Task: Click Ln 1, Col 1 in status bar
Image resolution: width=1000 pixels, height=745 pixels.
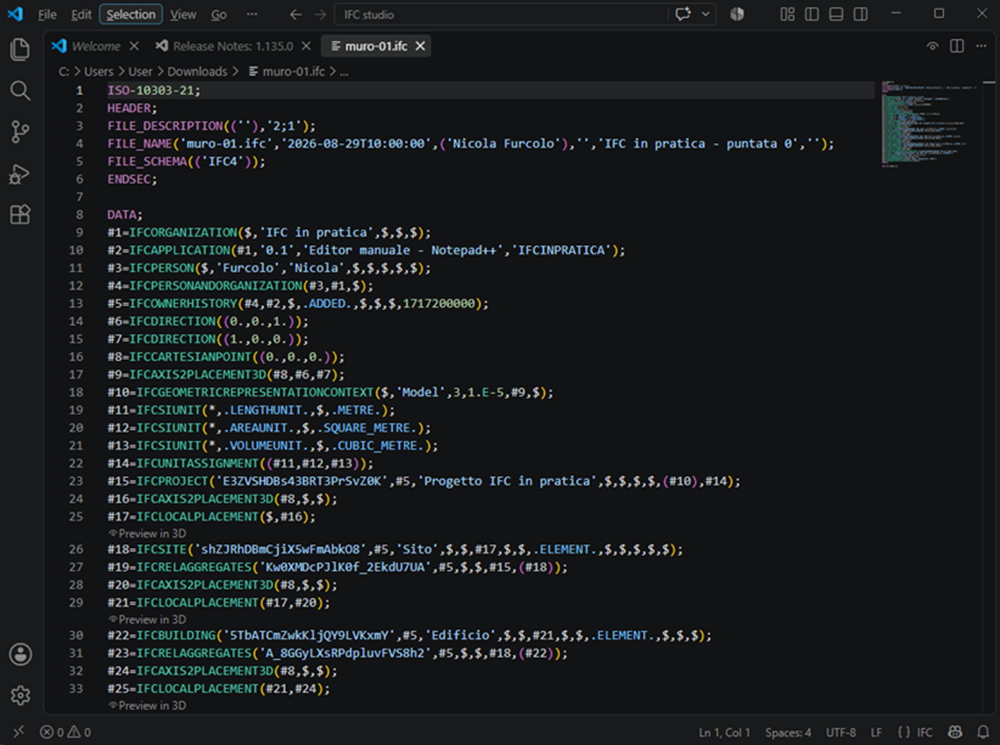Action: (724, 732)
